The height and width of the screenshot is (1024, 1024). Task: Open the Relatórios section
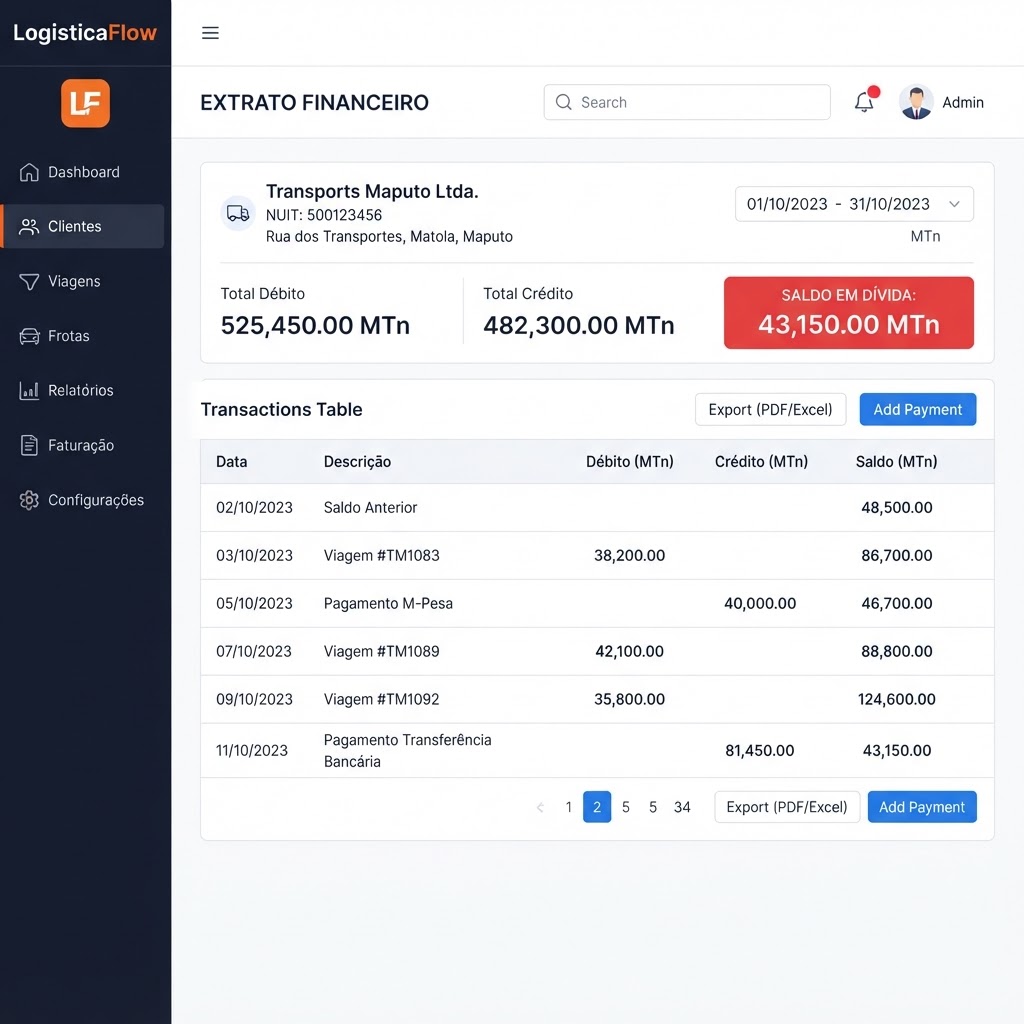pos(83,391)
